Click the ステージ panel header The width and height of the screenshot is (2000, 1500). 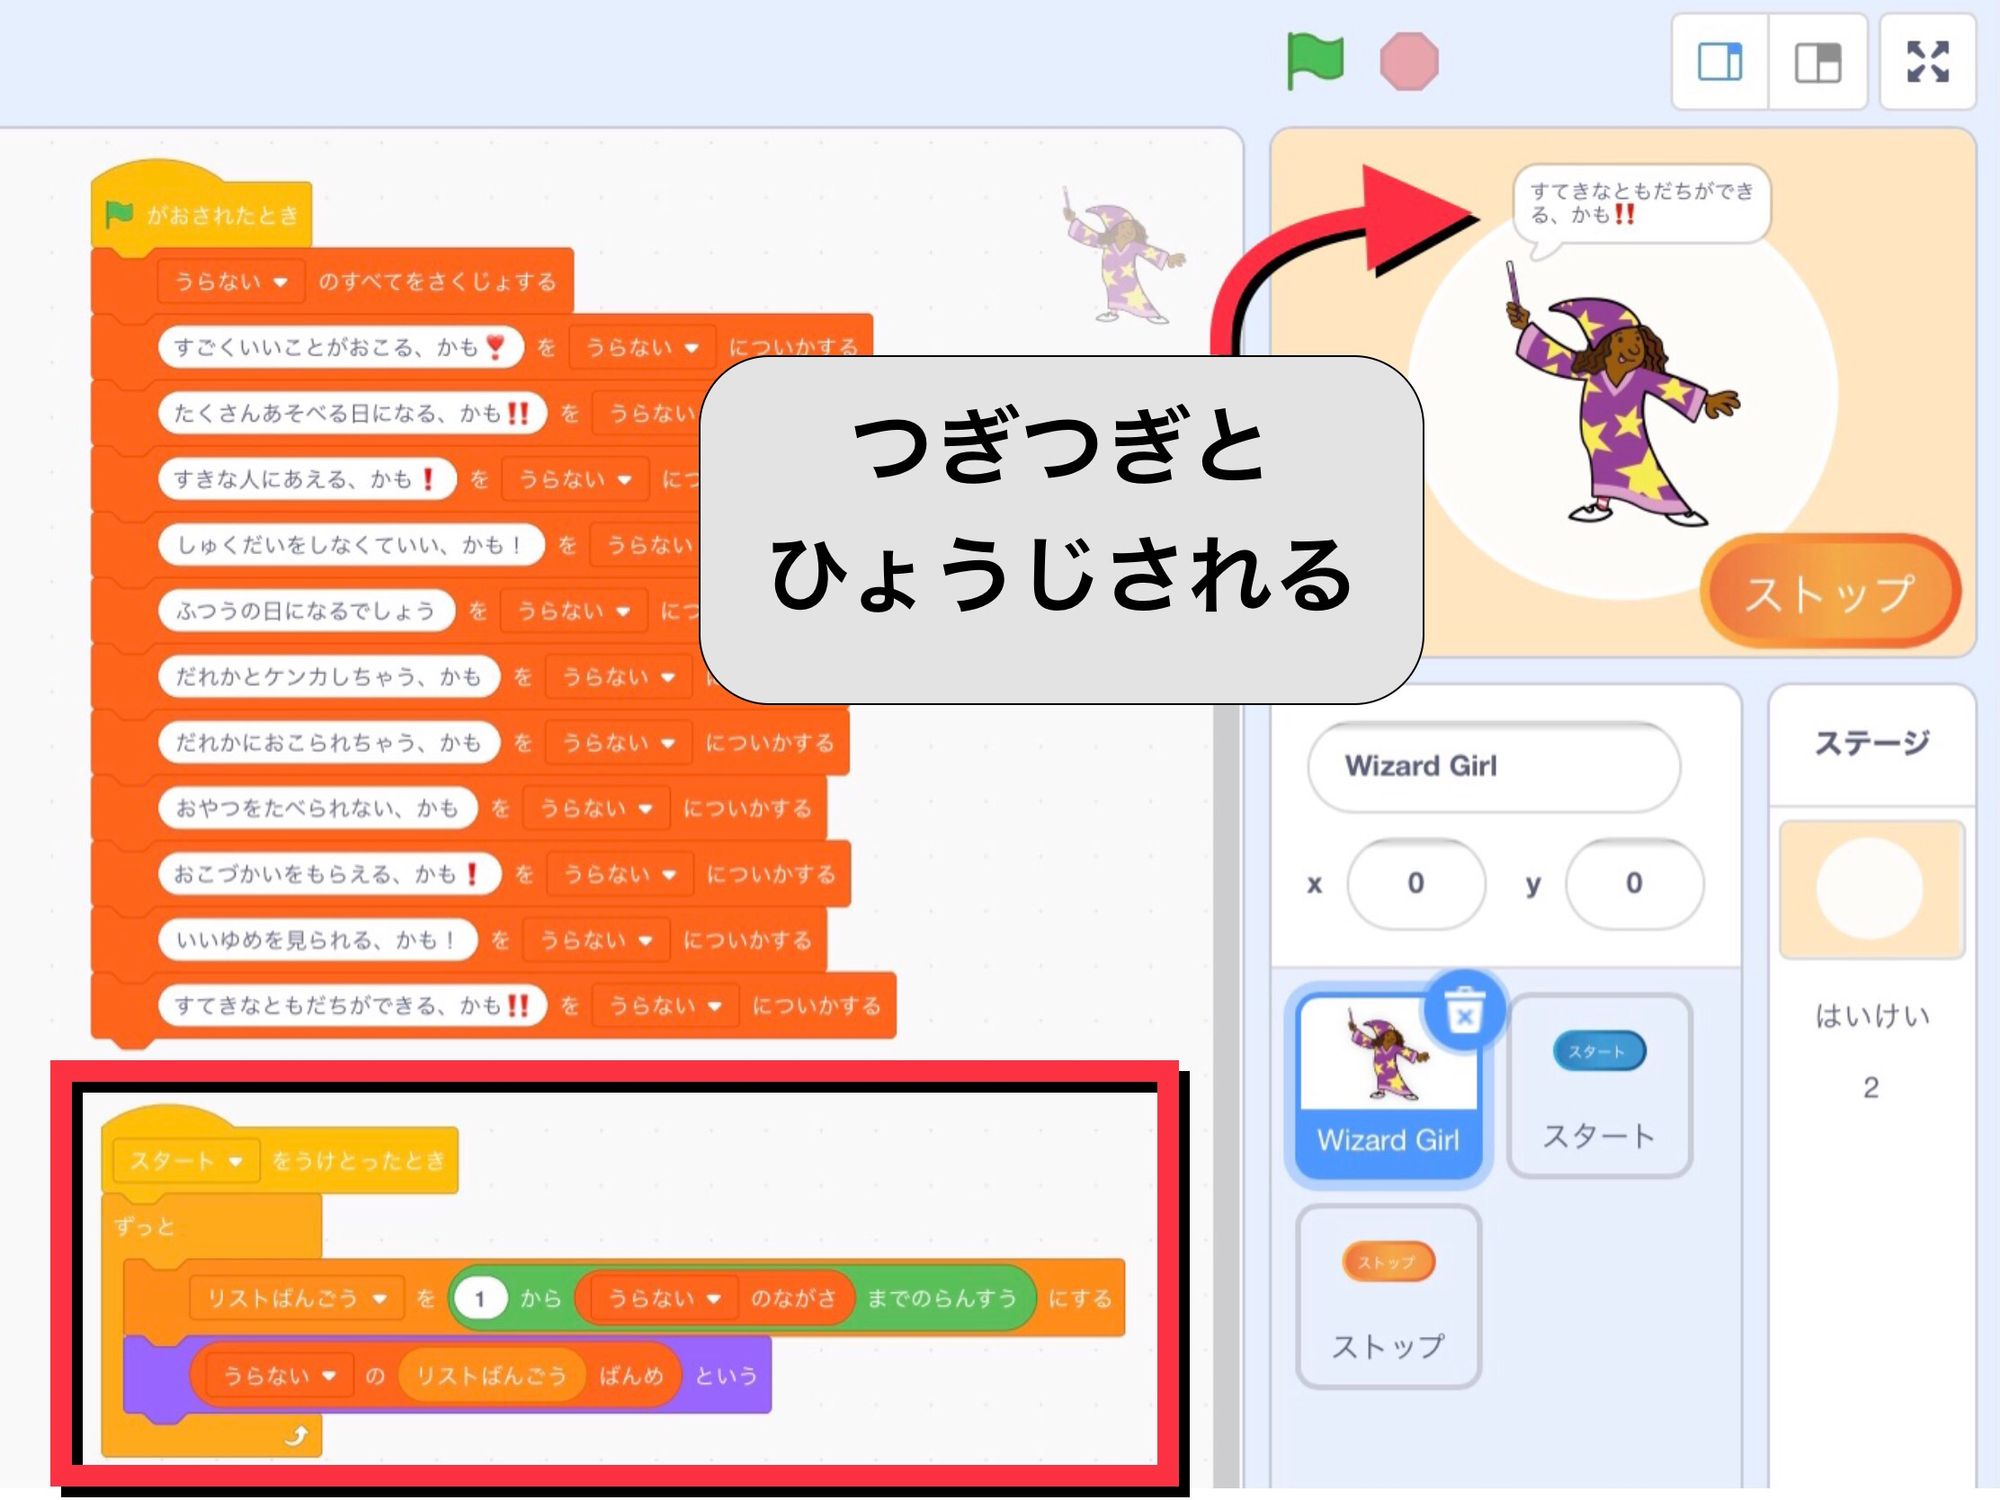coord(1872,743)
